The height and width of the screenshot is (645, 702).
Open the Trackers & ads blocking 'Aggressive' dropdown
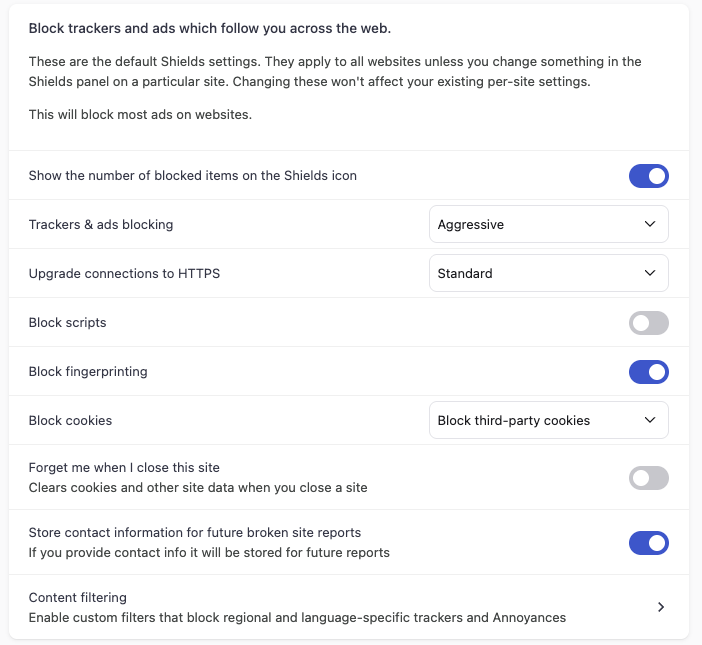coord(548,225)
